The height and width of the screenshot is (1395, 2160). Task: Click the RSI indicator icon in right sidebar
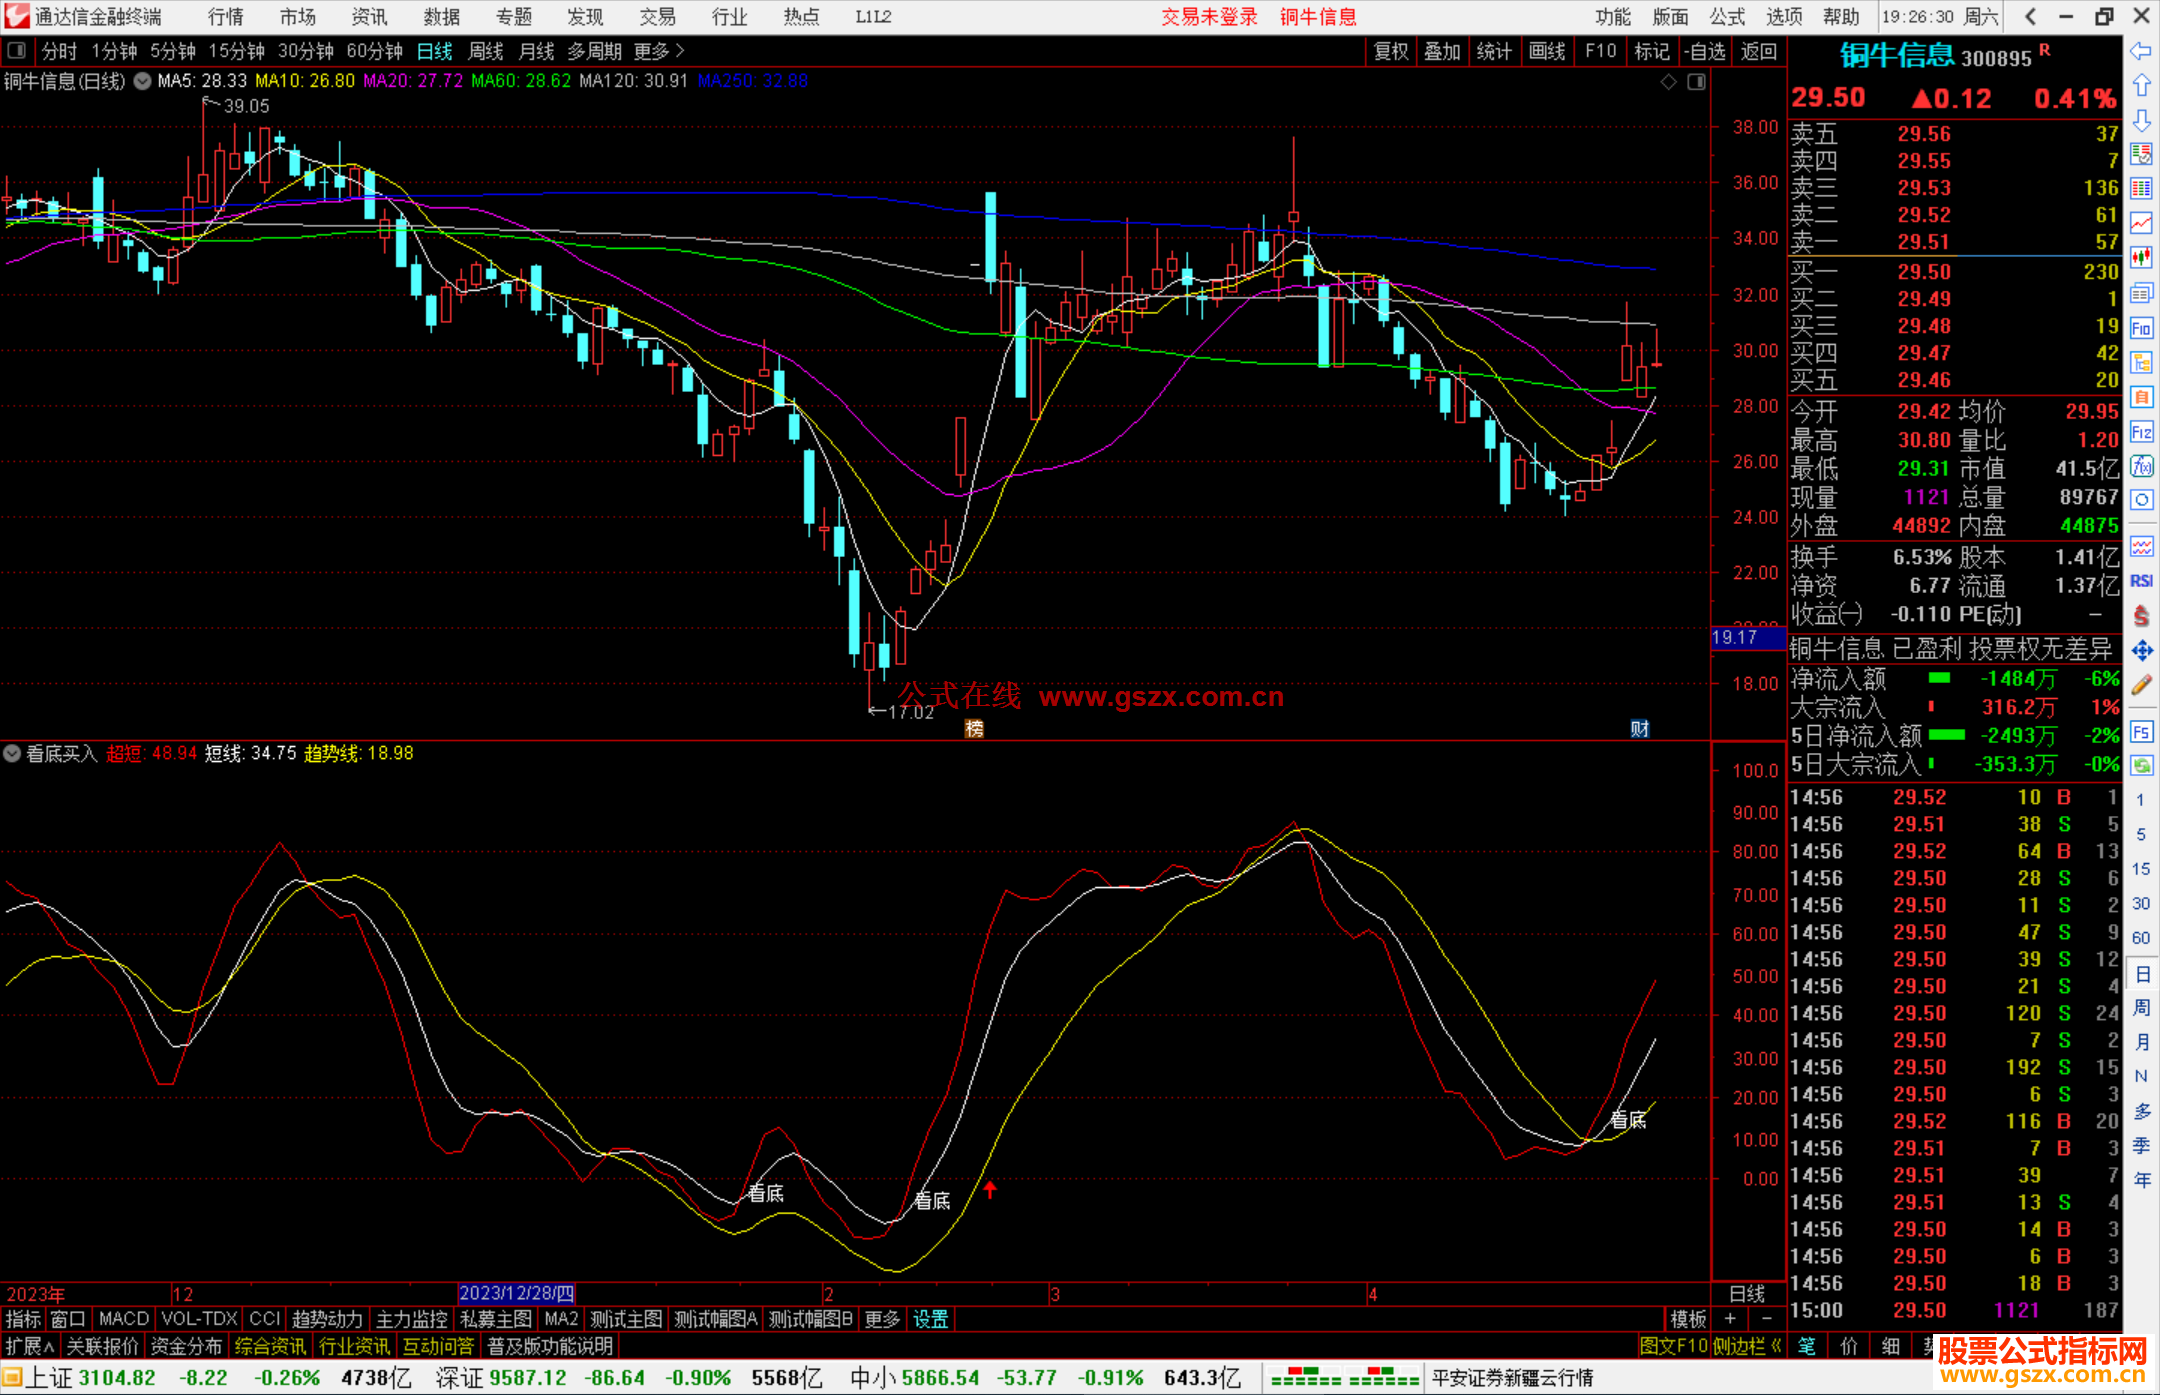(2141, 581)
